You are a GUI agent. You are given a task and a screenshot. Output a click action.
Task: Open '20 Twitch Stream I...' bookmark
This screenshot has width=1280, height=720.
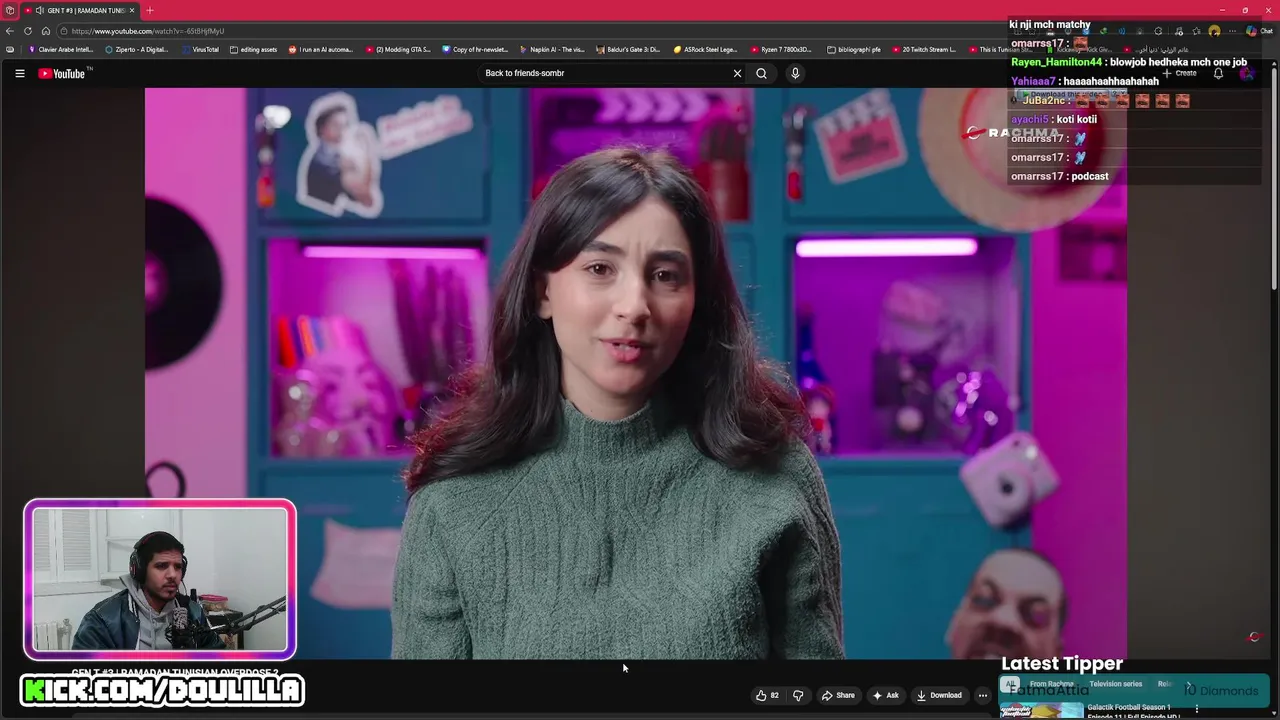923,49
